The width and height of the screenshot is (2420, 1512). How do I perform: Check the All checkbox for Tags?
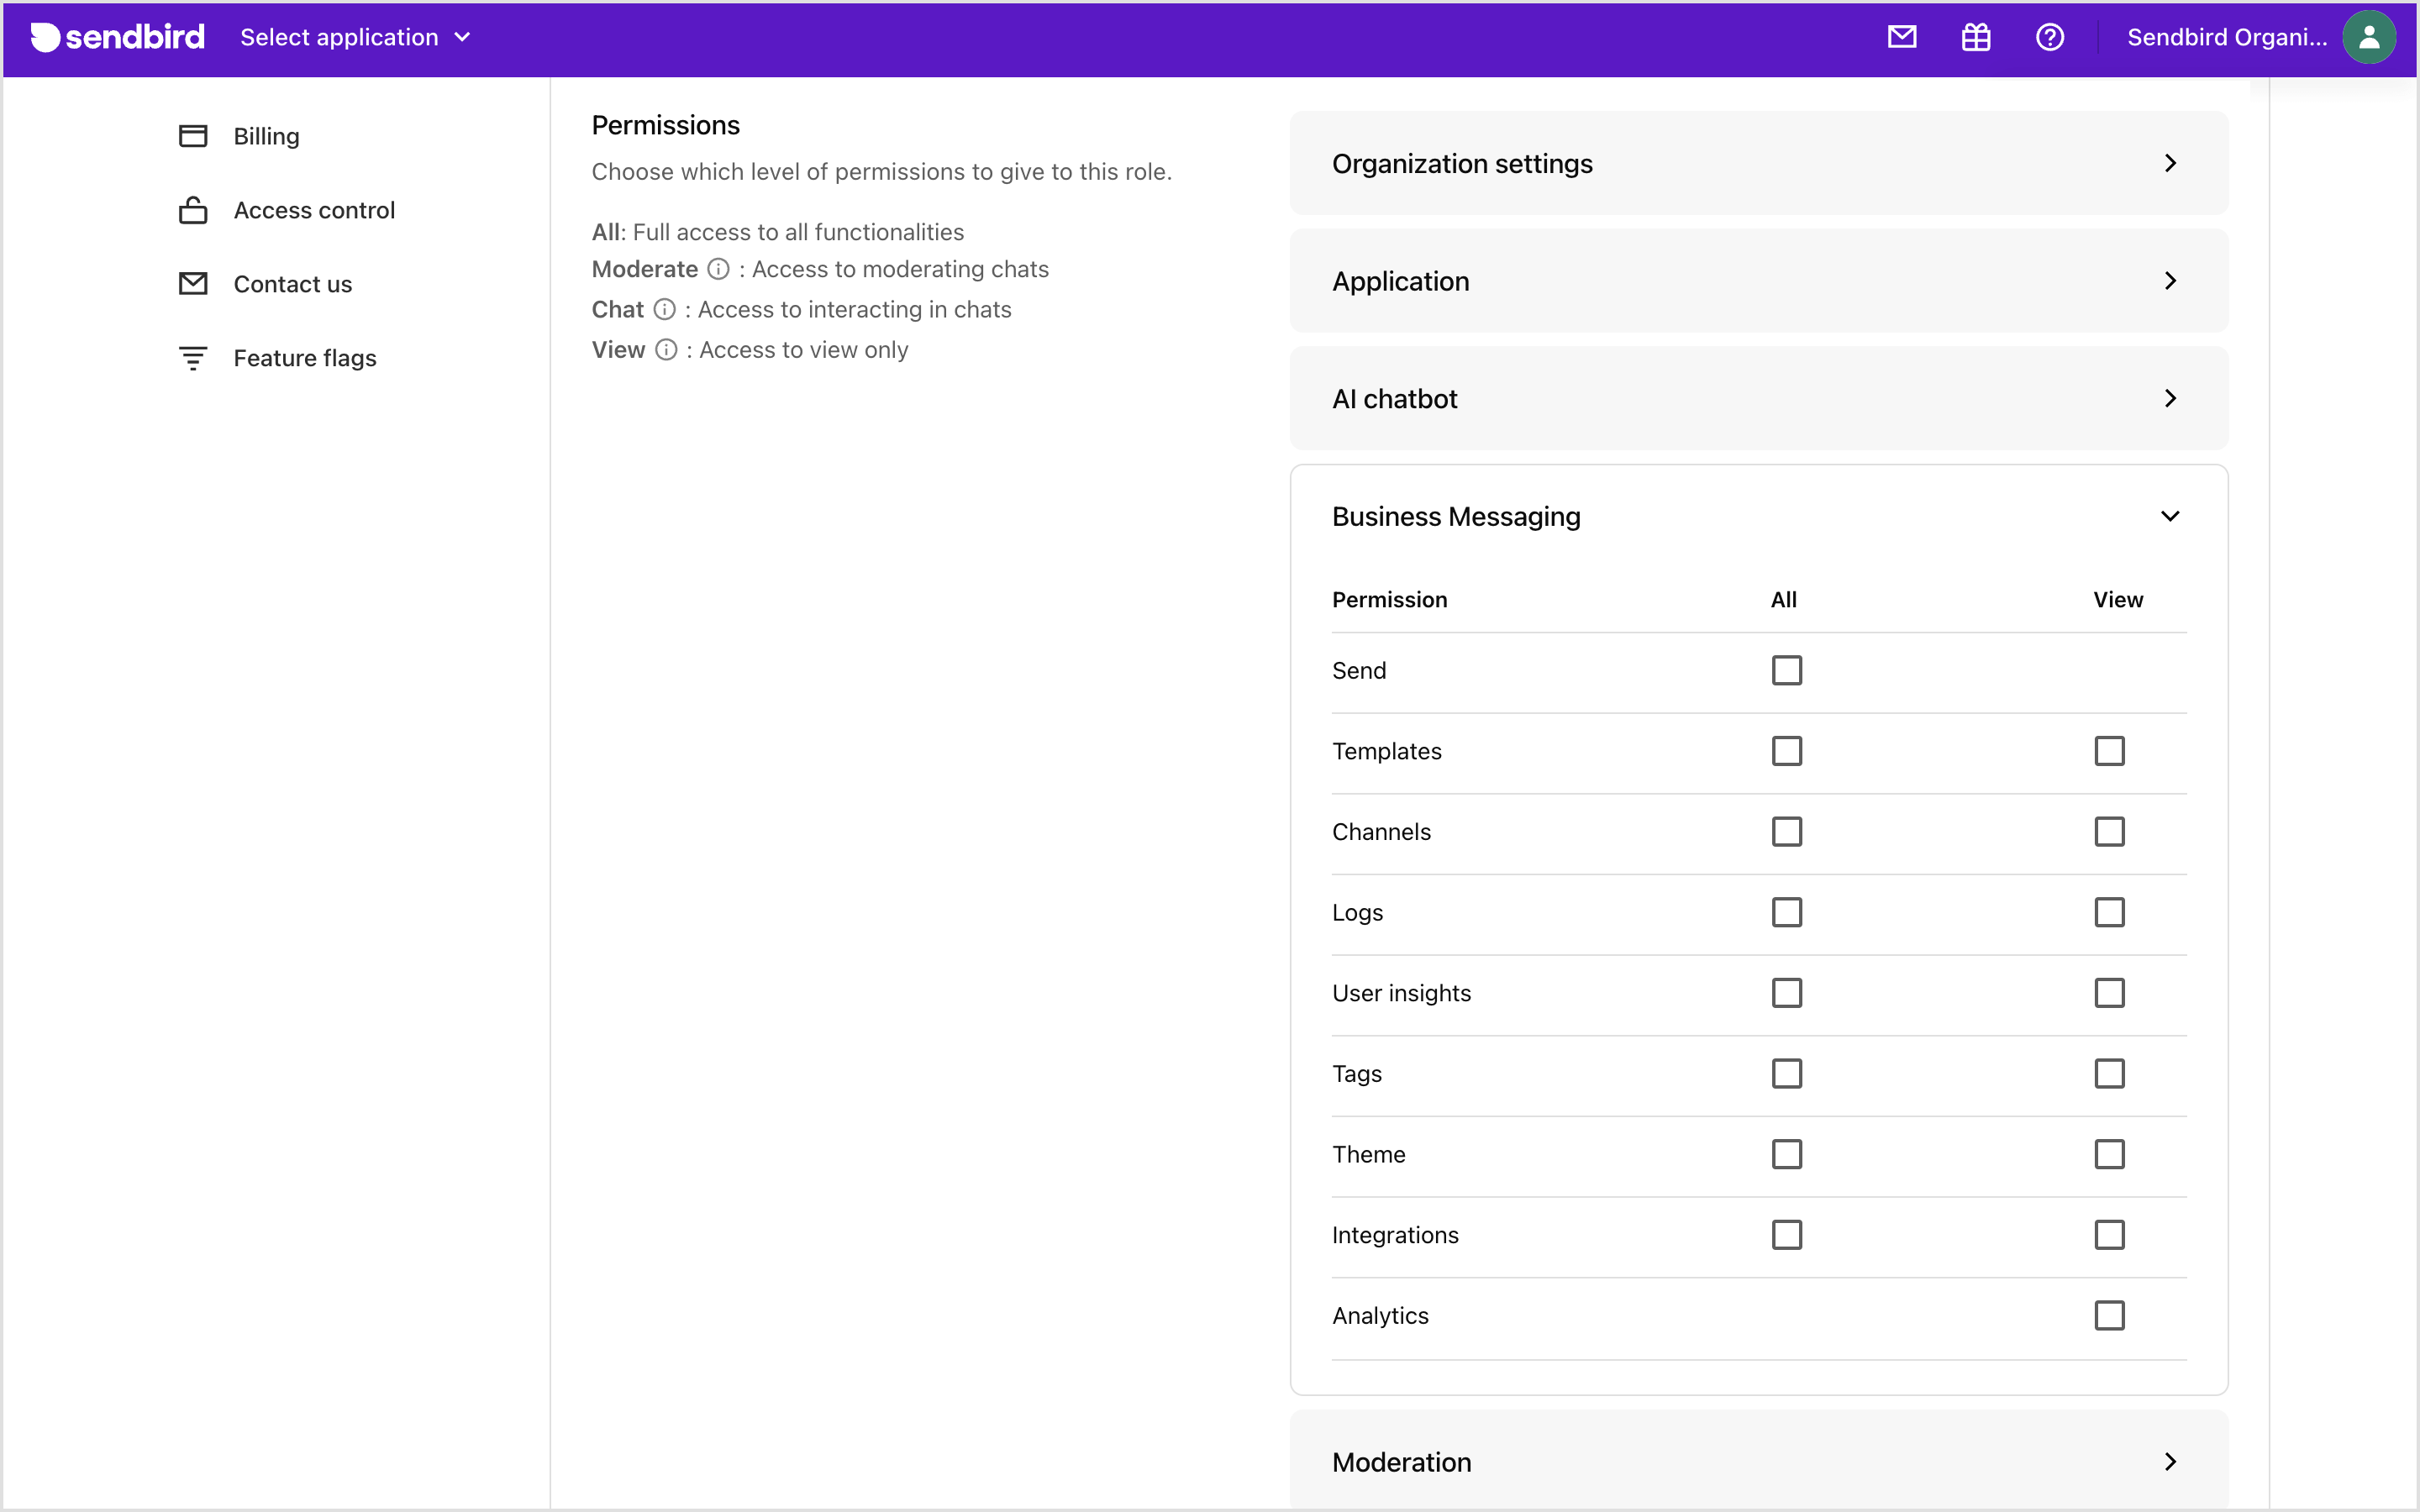[1786, 1073]
